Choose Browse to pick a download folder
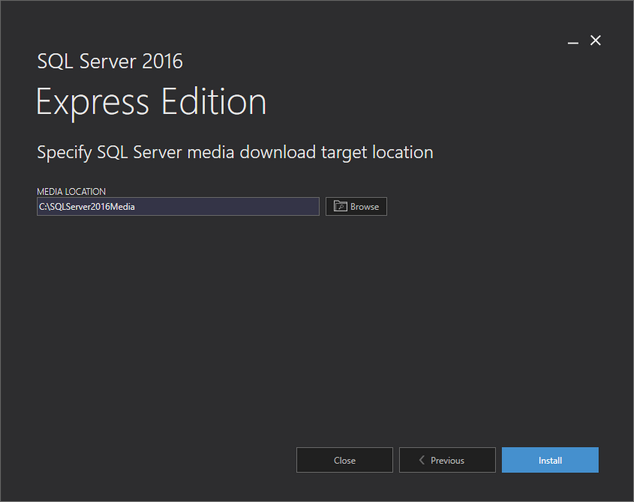 tap(356, 207)
